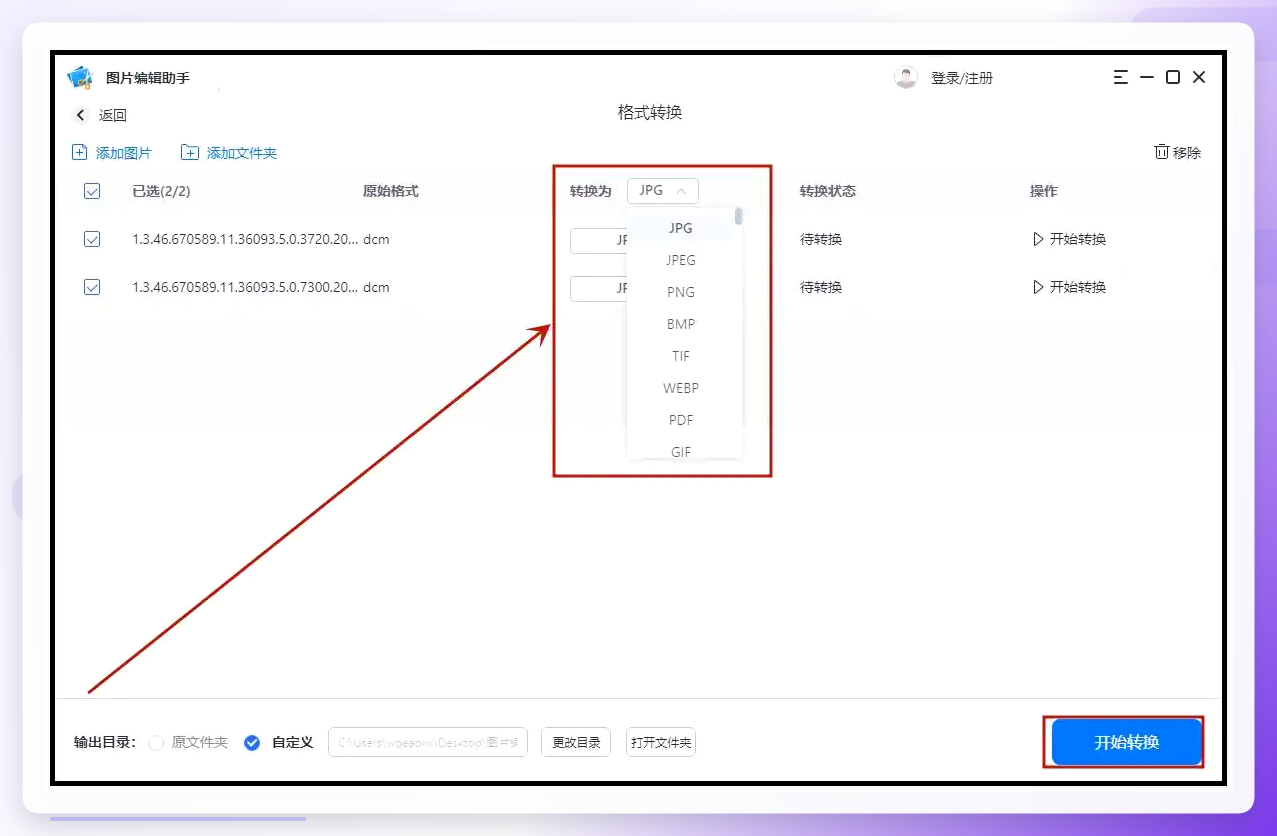The image size is (1277, 836).
Task: Click the 图片编辑助手 app logo icon
Action: [80, 78]
